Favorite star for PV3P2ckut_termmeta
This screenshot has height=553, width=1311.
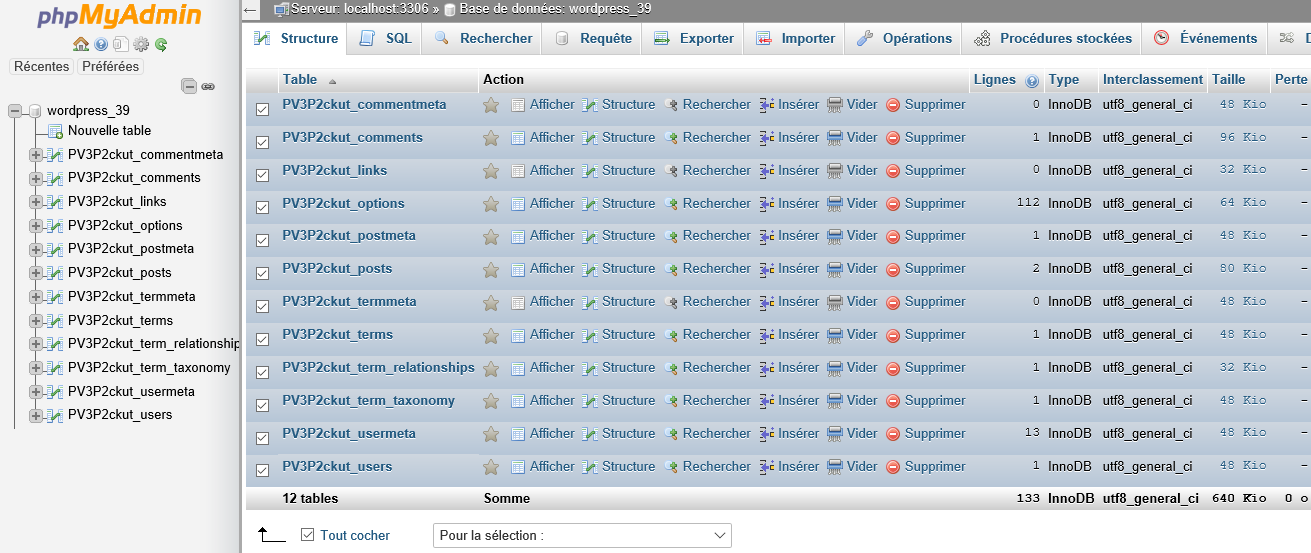[x=491, y=302]
